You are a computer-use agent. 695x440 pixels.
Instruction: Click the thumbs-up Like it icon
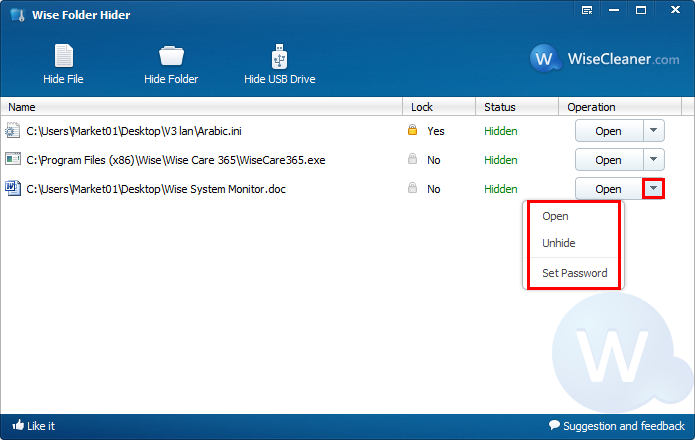click(x=18, y=425)
